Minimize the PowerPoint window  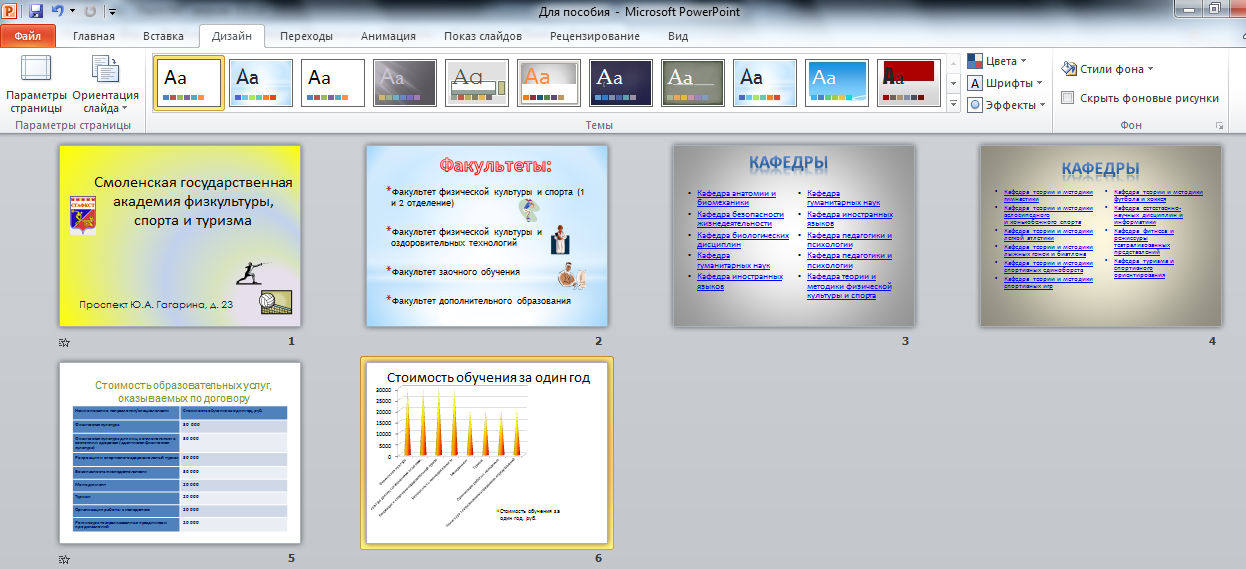pos(1190,9)
